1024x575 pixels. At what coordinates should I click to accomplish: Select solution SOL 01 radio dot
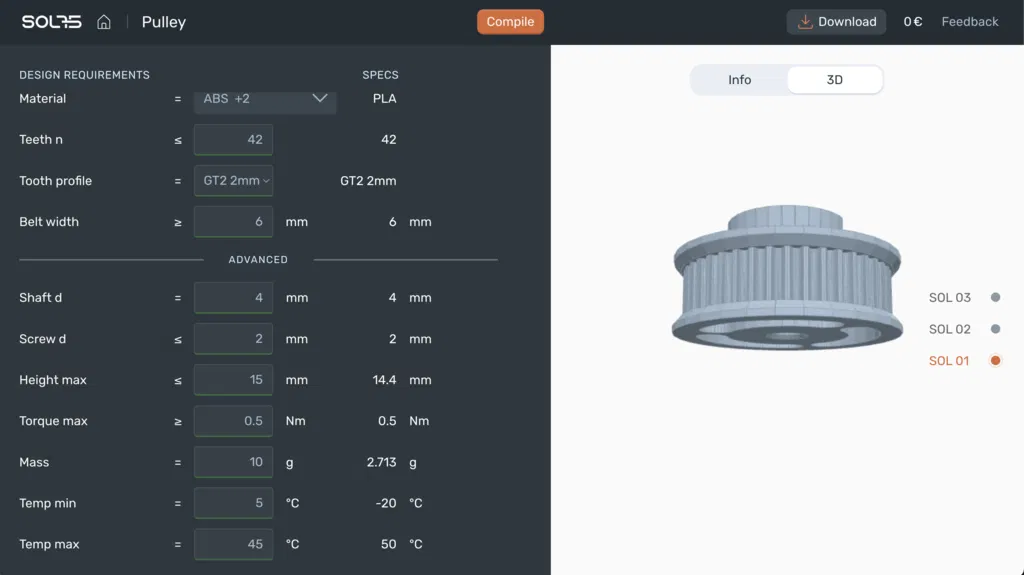pyautogui.click(x=995, y=361)
